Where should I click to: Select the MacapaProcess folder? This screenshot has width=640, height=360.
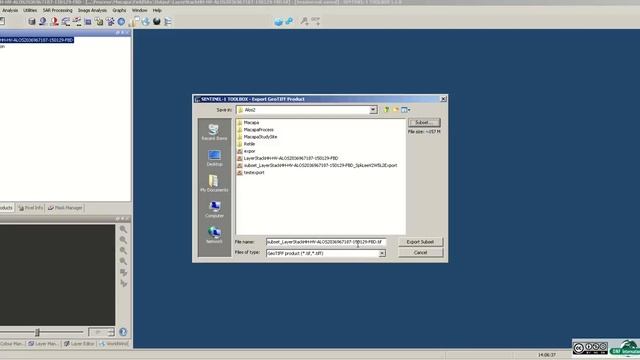coord(255,130)
